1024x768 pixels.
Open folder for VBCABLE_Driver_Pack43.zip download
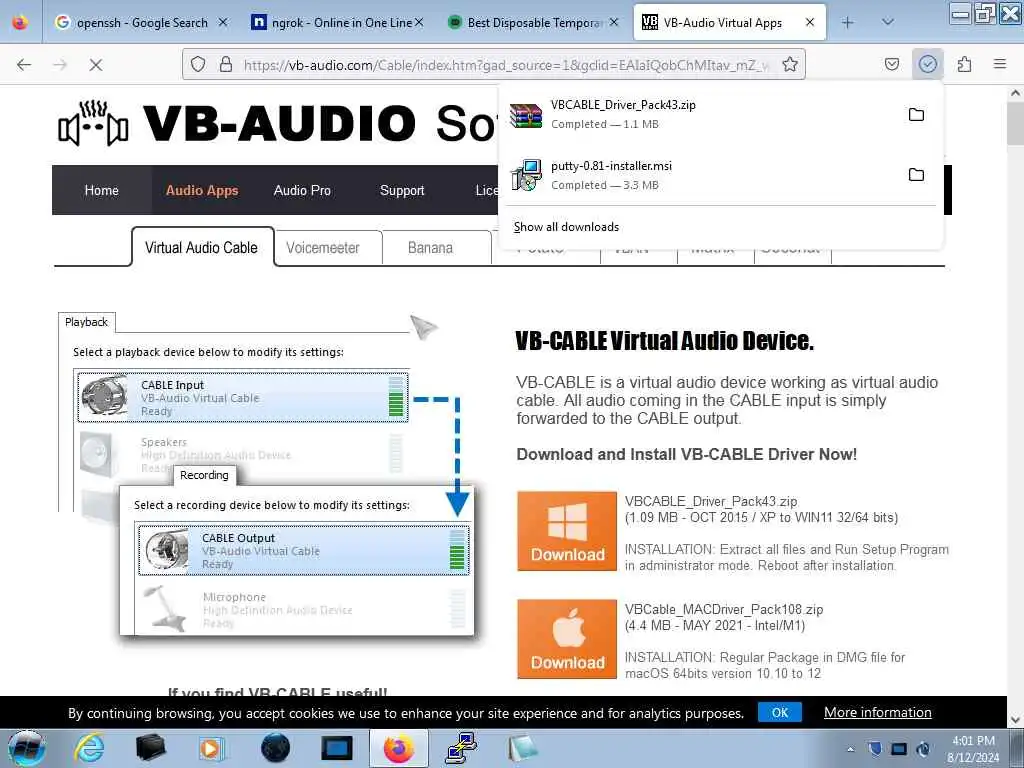[x=916, y=115]
